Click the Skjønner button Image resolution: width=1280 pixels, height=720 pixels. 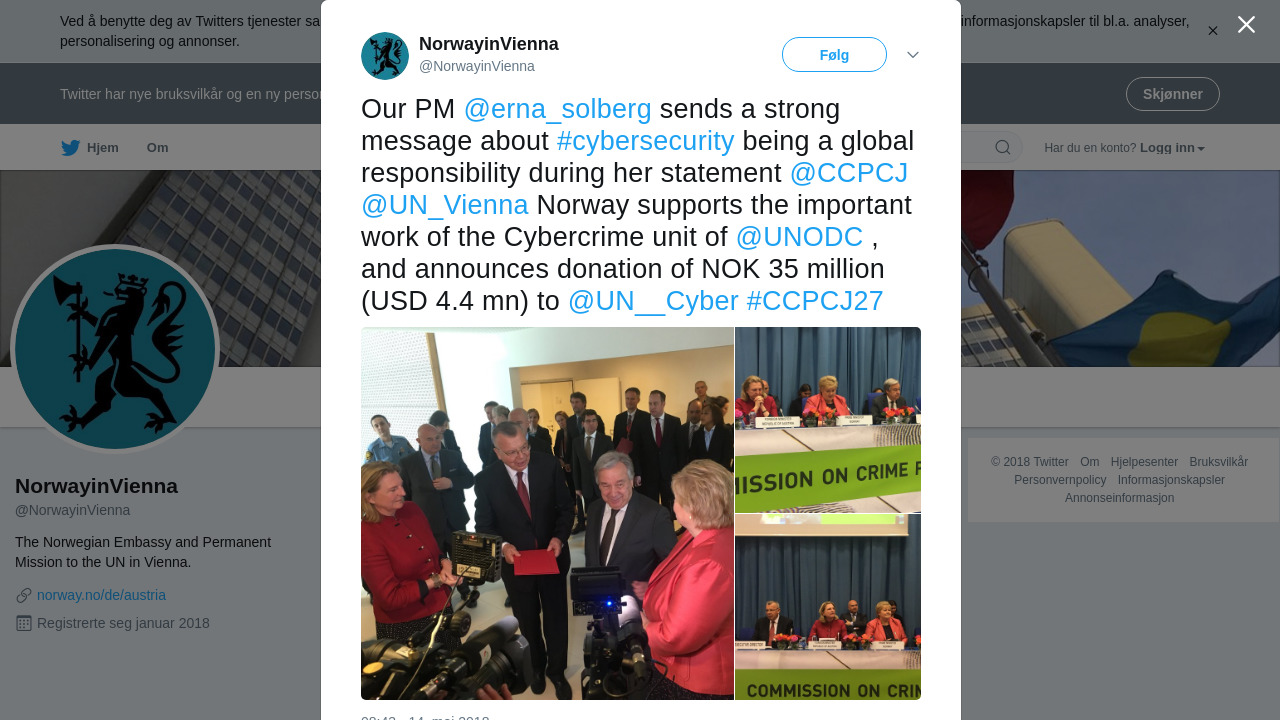click(1172, 94)
